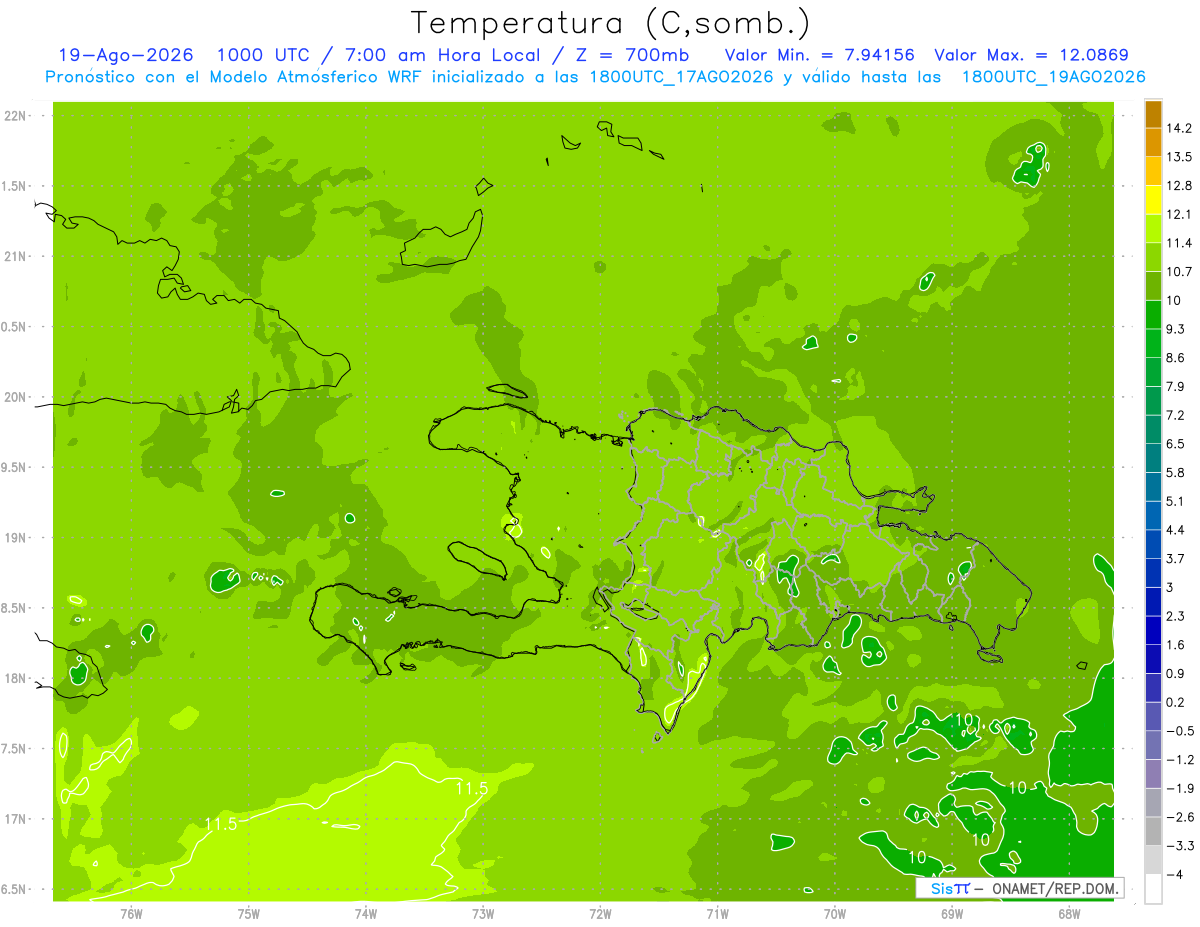Click the yellow colorbar swatch between 12.1 and 12.8
1200x927 pixels.
[x=1153, y=200]
